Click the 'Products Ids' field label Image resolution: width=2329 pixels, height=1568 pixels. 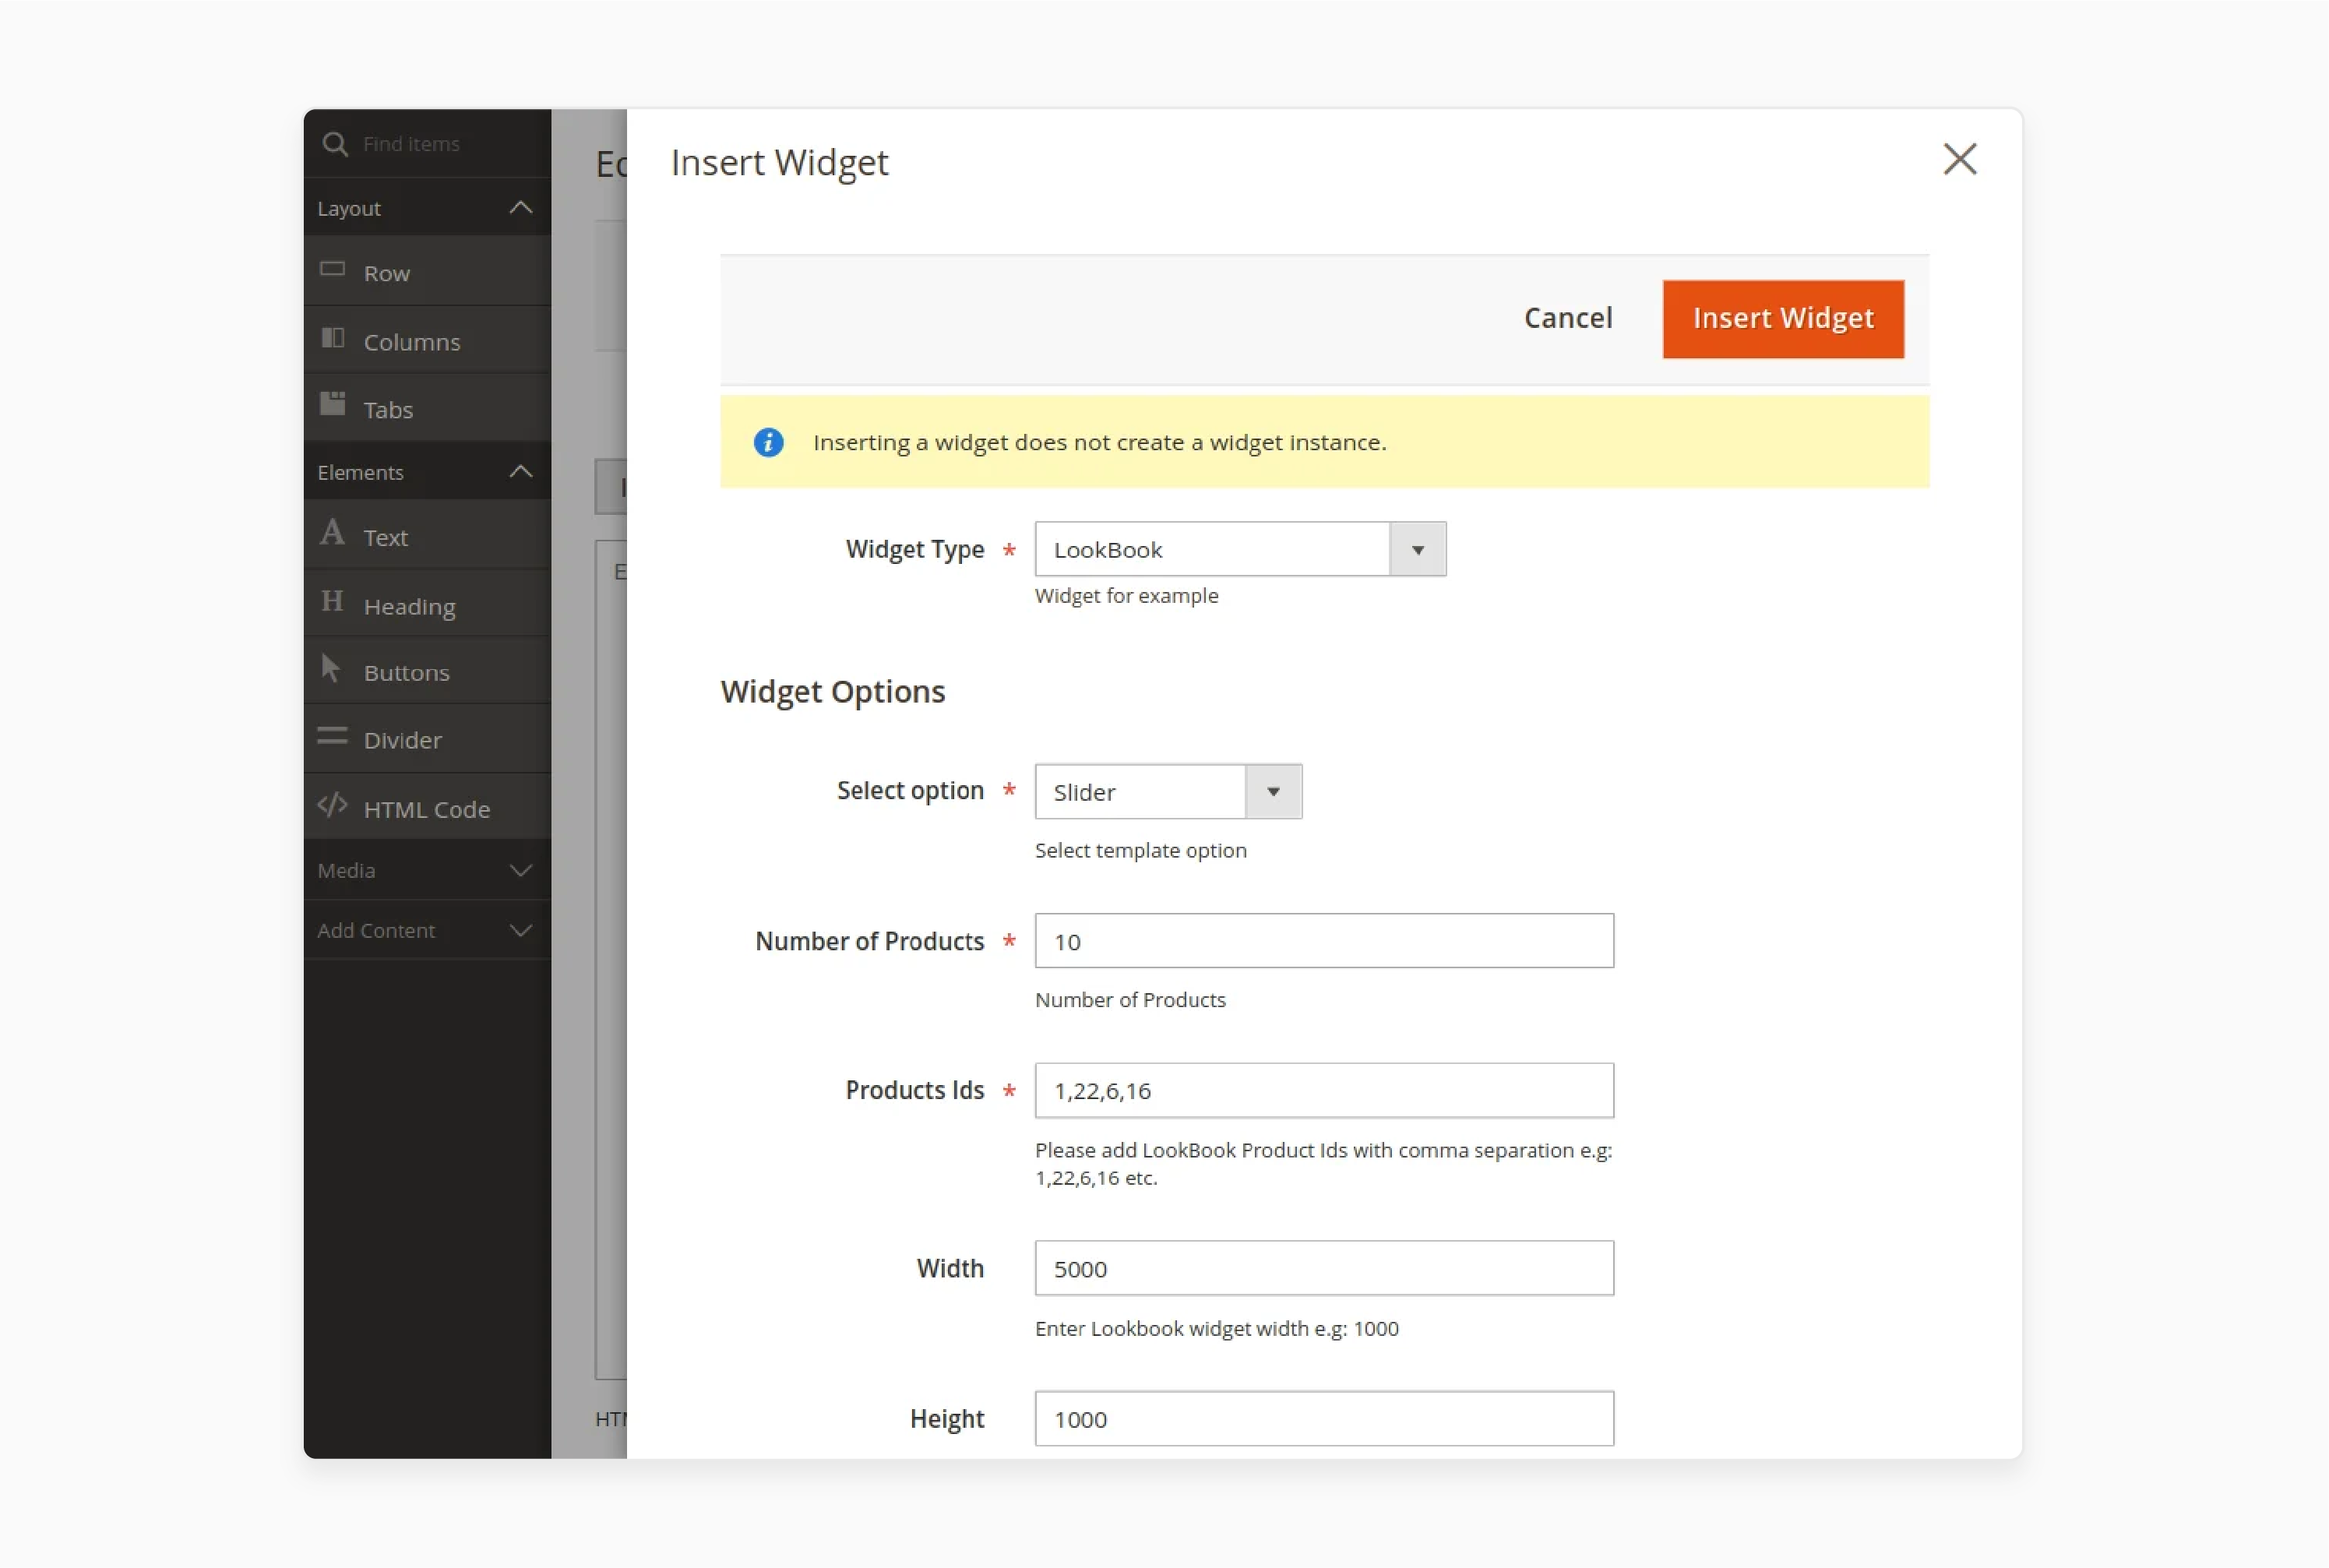[x=915, y=1091]
